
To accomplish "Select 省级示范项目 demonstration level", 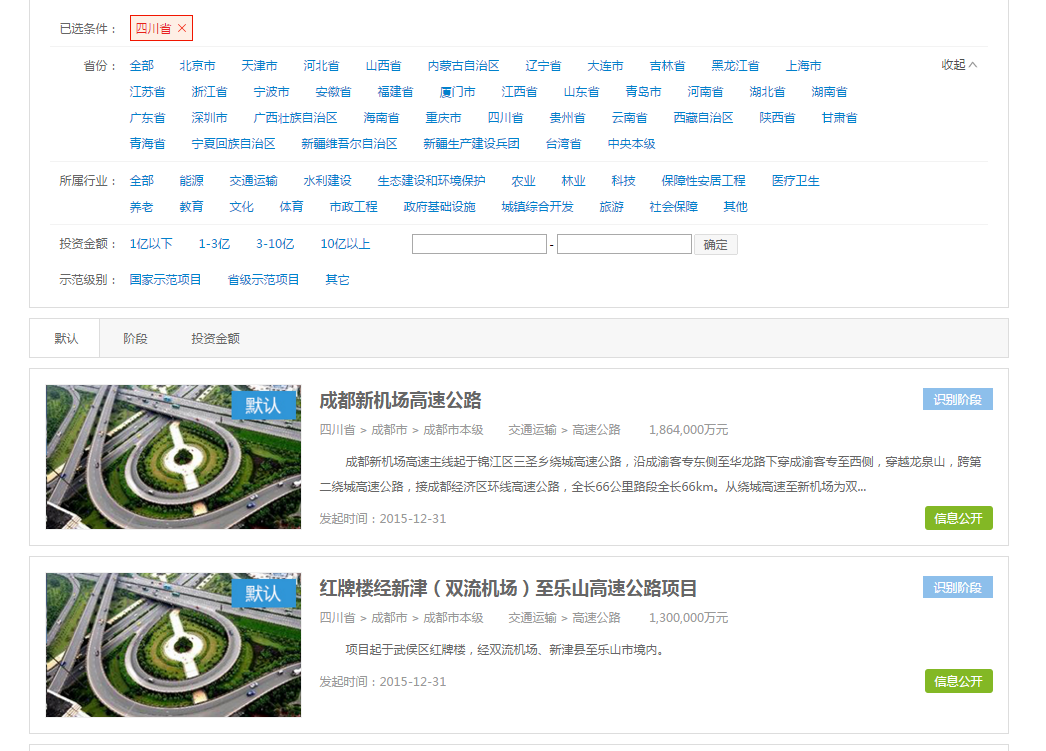I will click(264, 279).
